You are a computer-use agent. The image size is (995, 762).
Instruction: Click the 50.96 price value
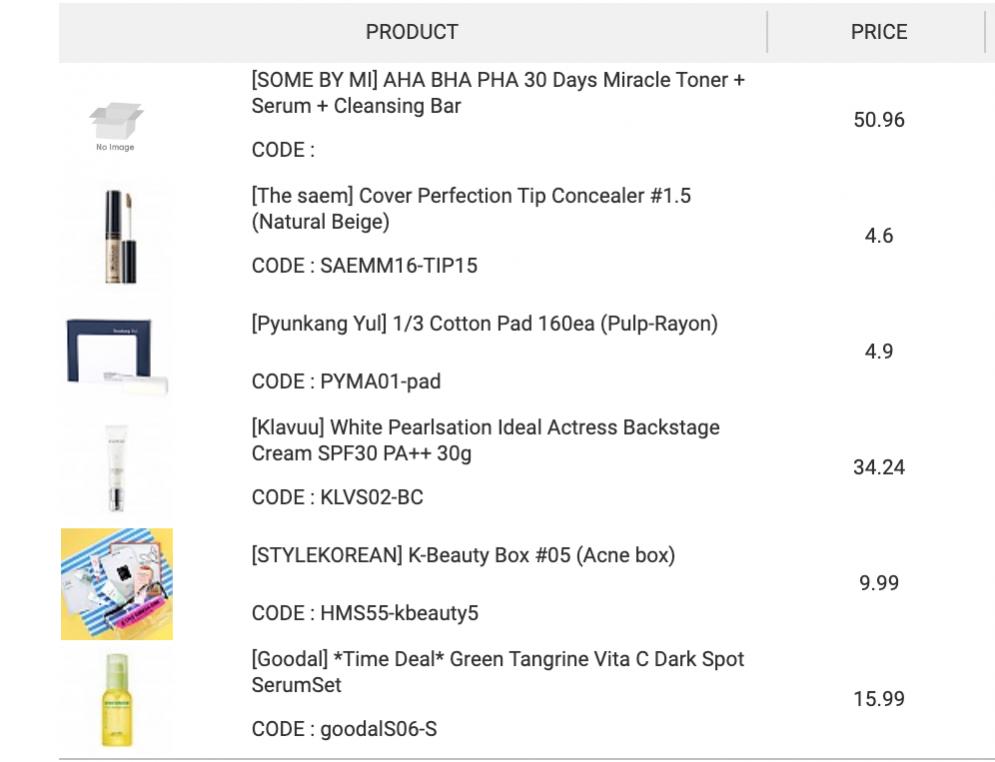(x=879, y=120)
